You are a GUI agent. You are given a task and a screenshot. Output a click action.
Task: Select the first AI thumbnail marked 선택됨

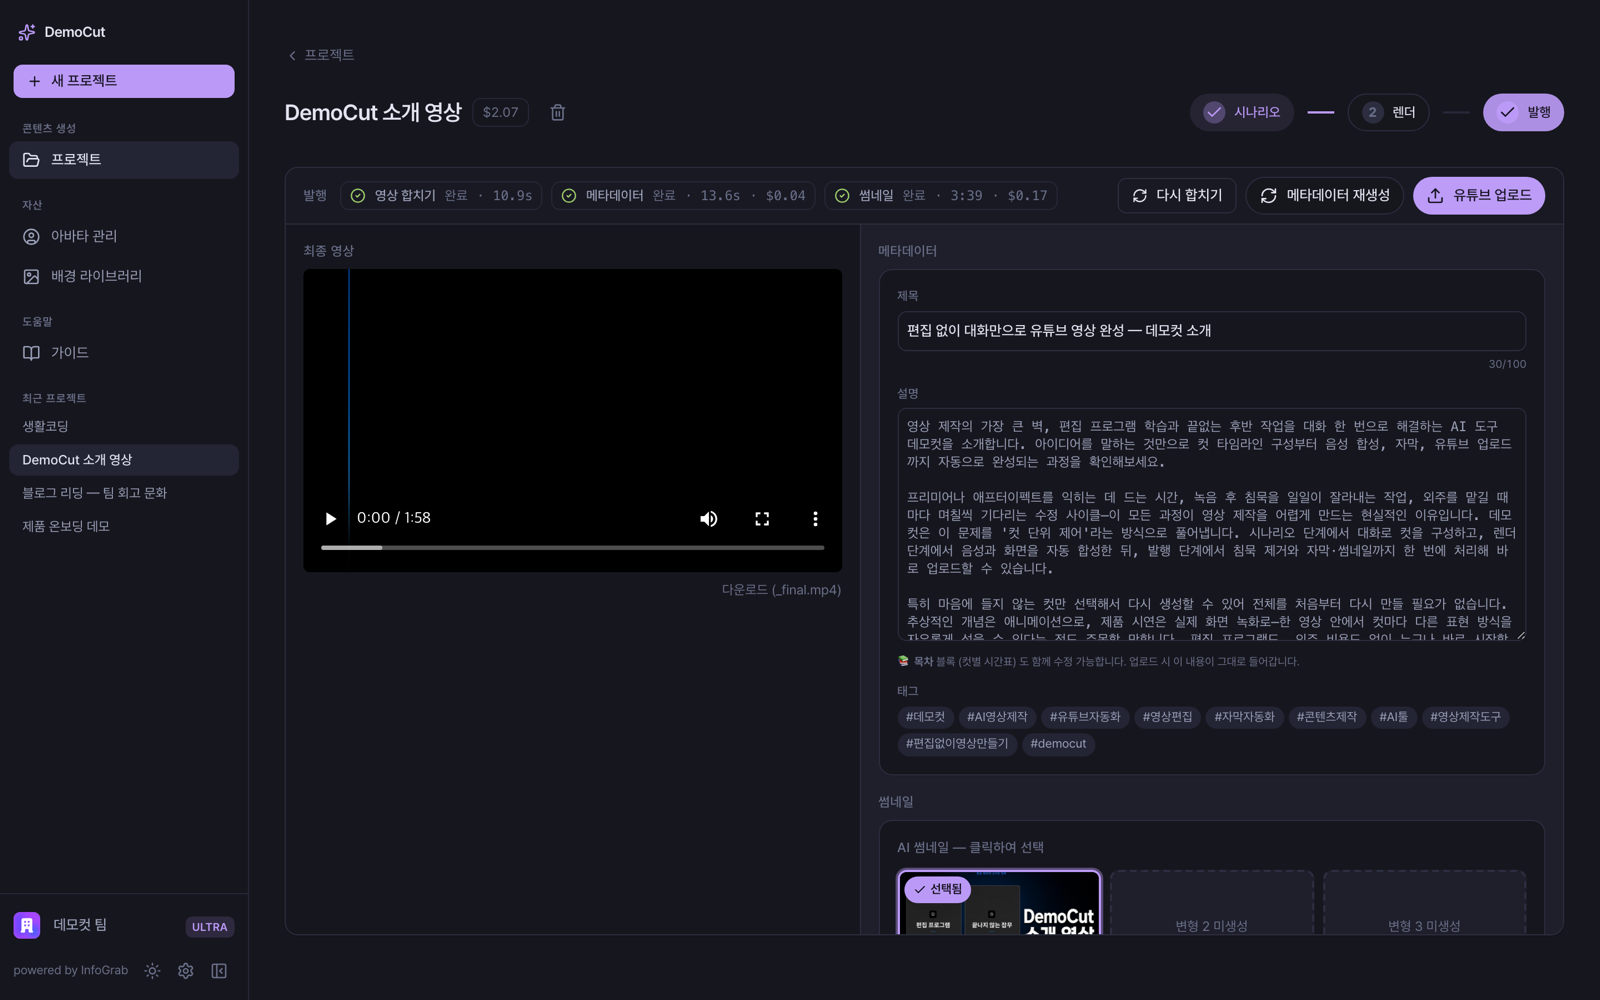point(1000,902)
